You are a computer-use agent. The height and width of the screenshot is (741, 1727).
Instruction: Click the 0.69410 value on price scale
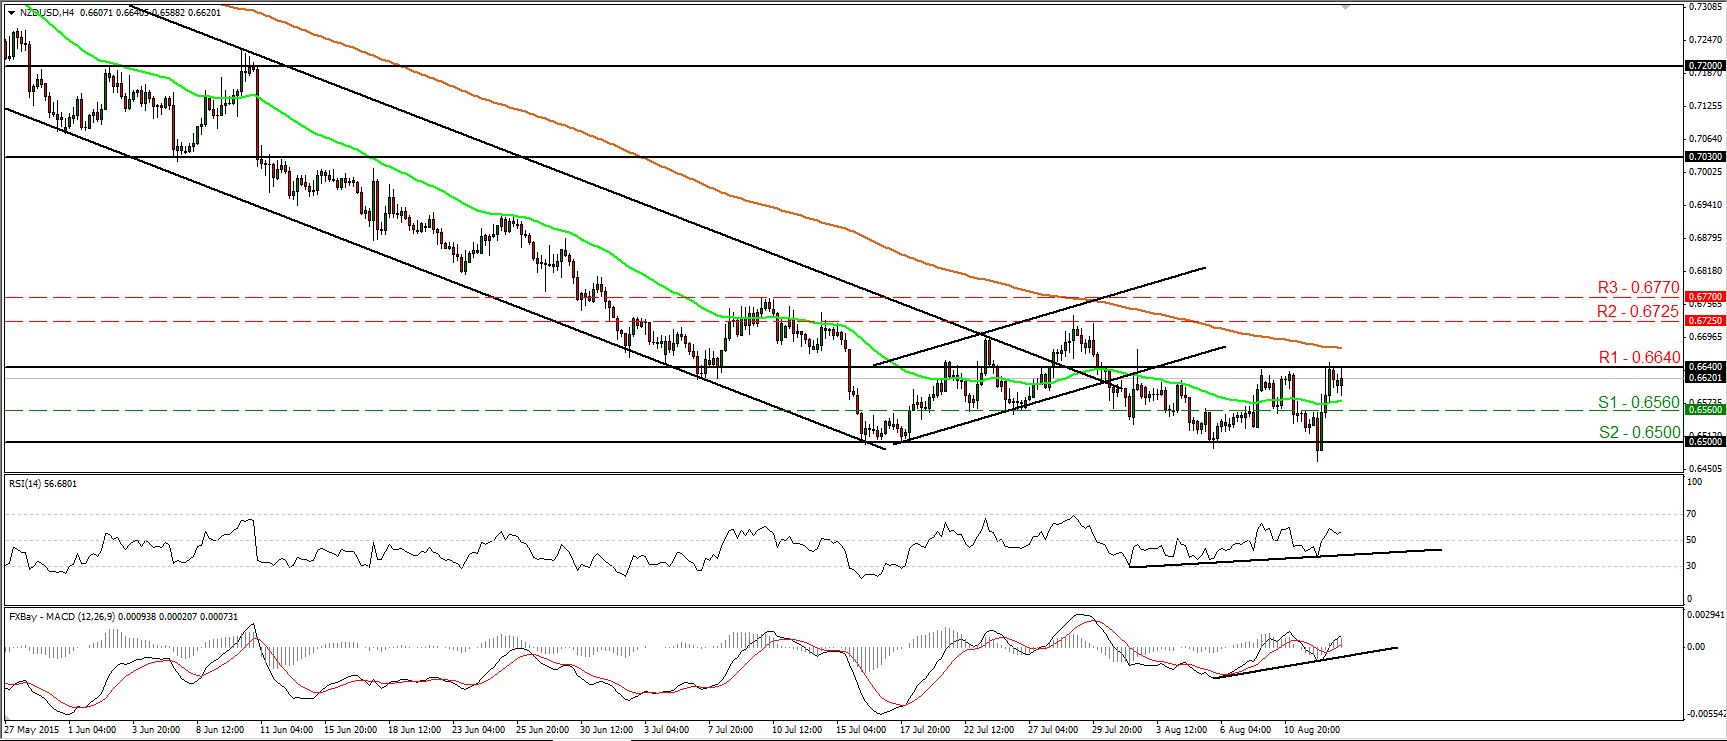click(1705, 204)
